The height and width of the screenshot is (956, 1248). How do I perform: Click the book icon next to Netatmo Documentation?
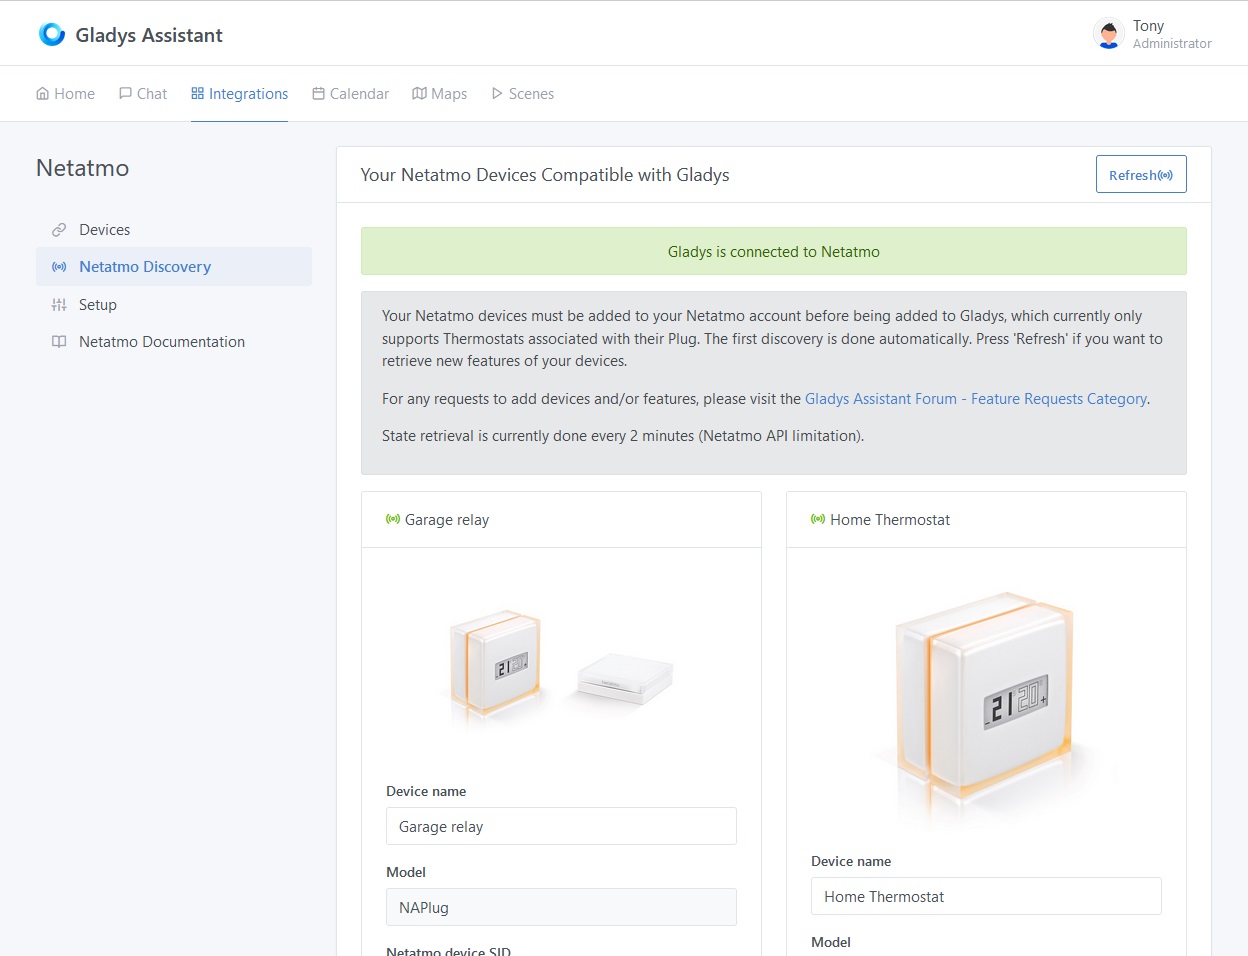click(x=60, y=341)
